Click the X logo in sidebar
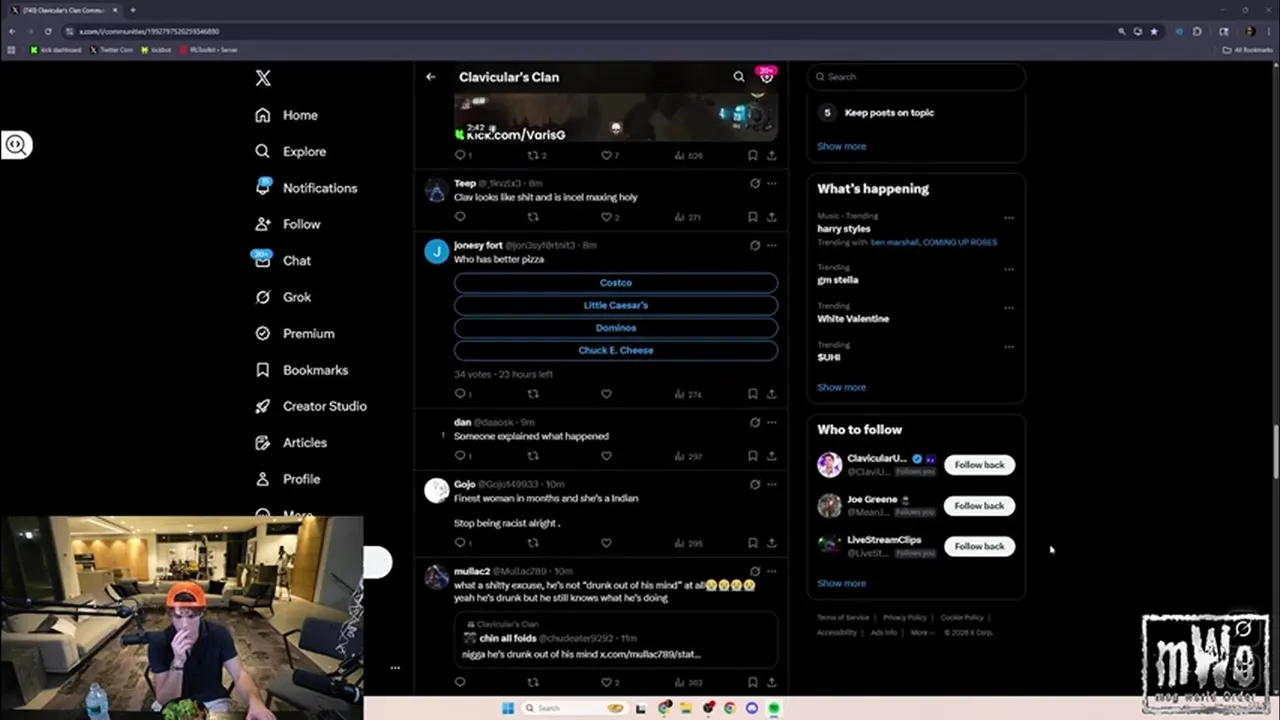The width and height of the screenshot is (1280, 720). 263,78
